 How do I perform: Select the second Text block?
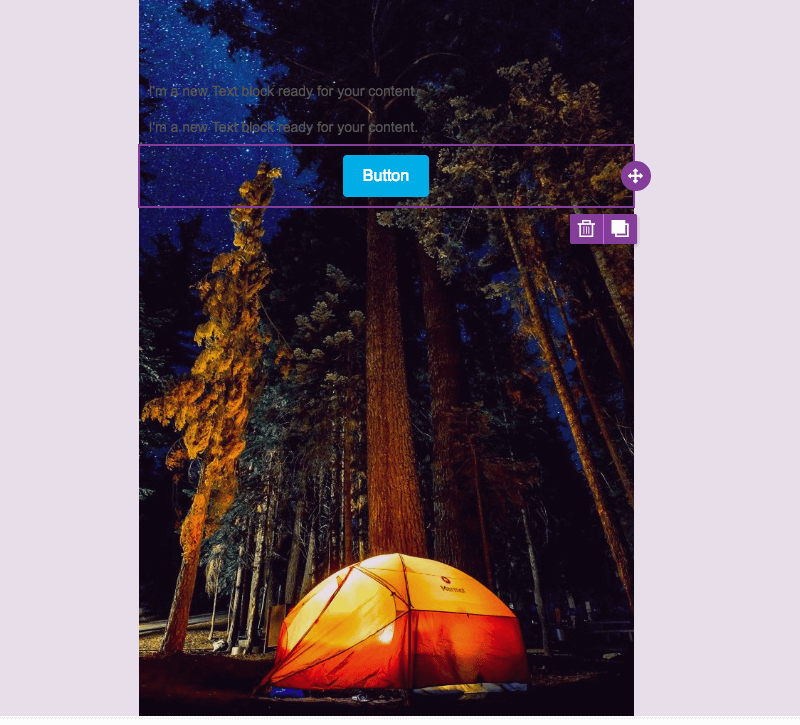(x=283, y=127)
